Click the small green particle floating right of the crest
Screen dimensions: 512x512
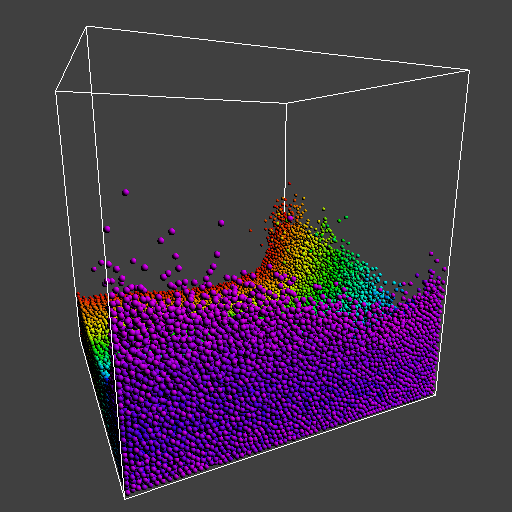[346, 217]
